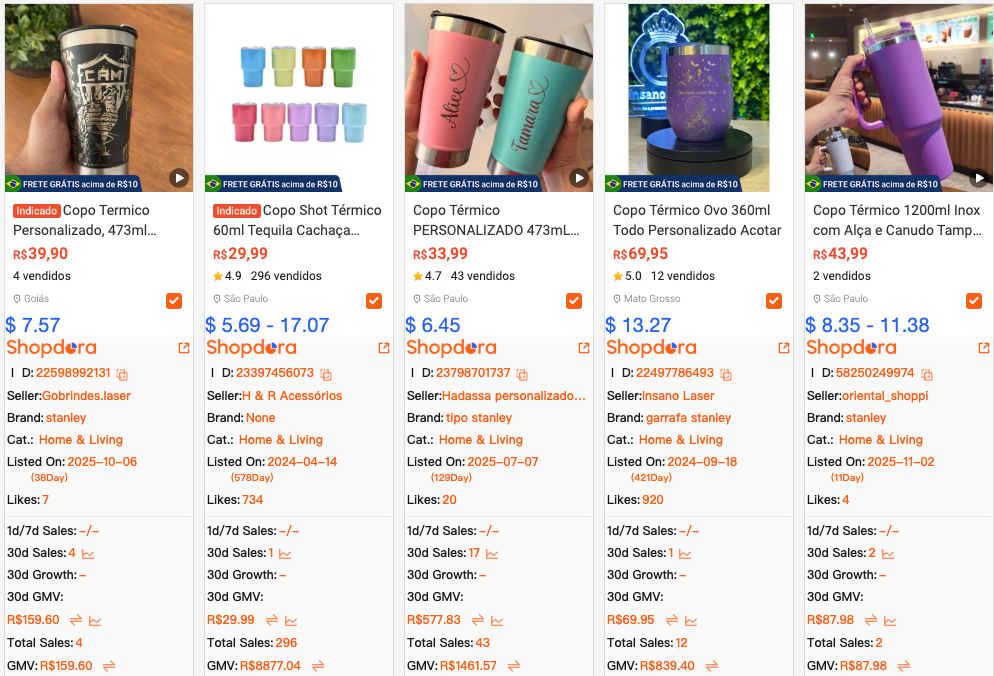
Task: Uncheck the Goiás product checkbox
Action: [x=174, y=301]
